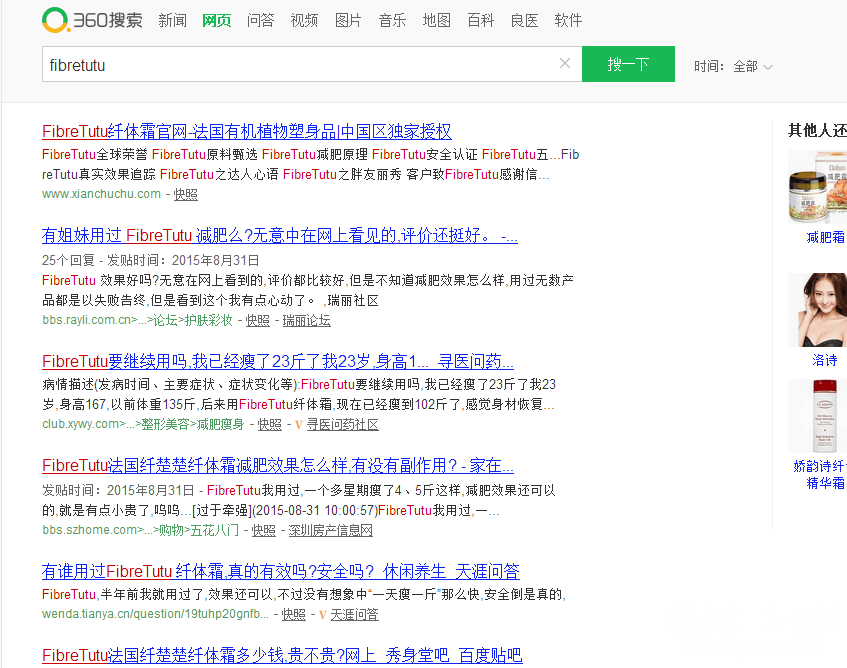Click the club.xywy.com breadcrumb URL
This screenshot has width=847, height=668.
[143, 424]
